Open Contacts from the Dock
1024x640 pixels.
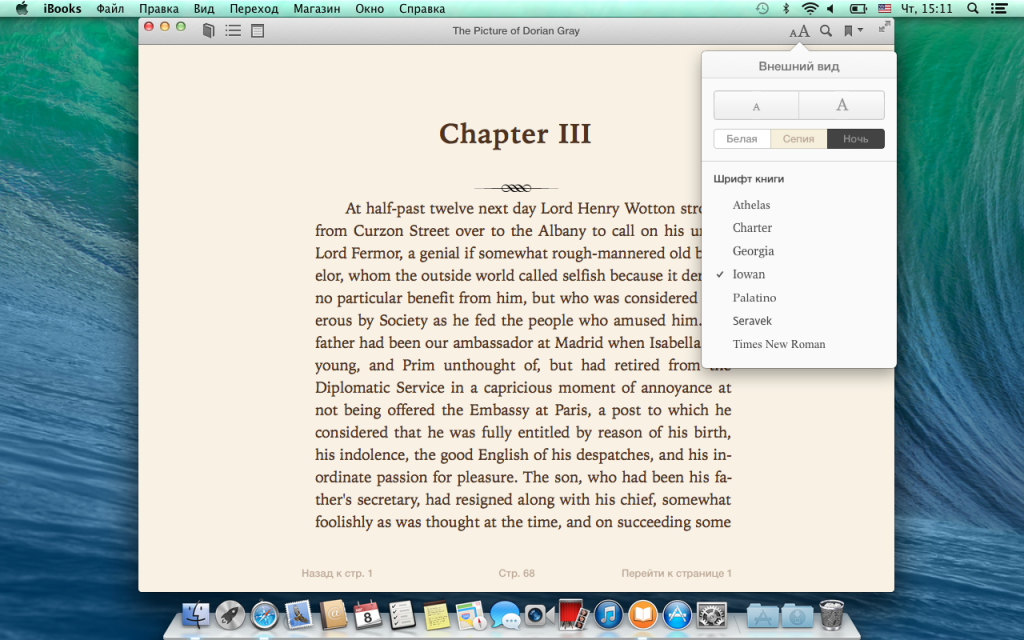click(x=334, y=615)
